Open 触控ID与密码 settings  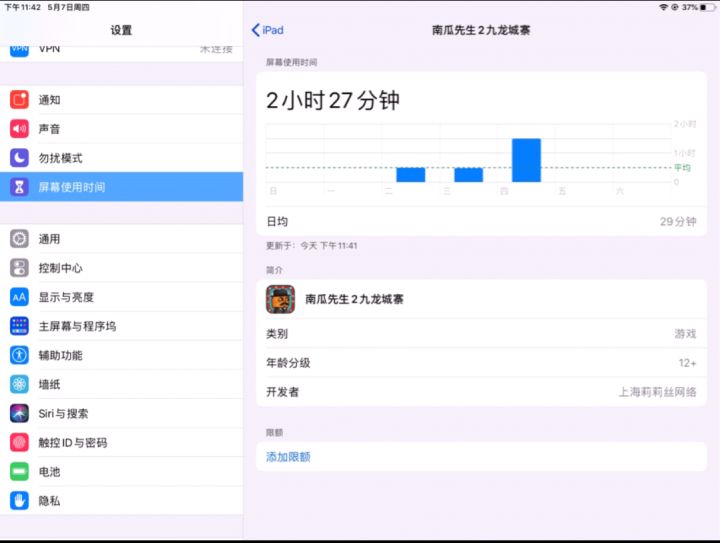(121, 442)
